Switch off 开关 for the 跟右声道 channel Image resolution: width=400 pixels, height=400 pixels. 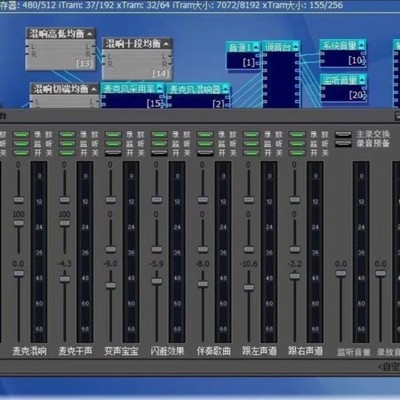[x=297, y=153]
